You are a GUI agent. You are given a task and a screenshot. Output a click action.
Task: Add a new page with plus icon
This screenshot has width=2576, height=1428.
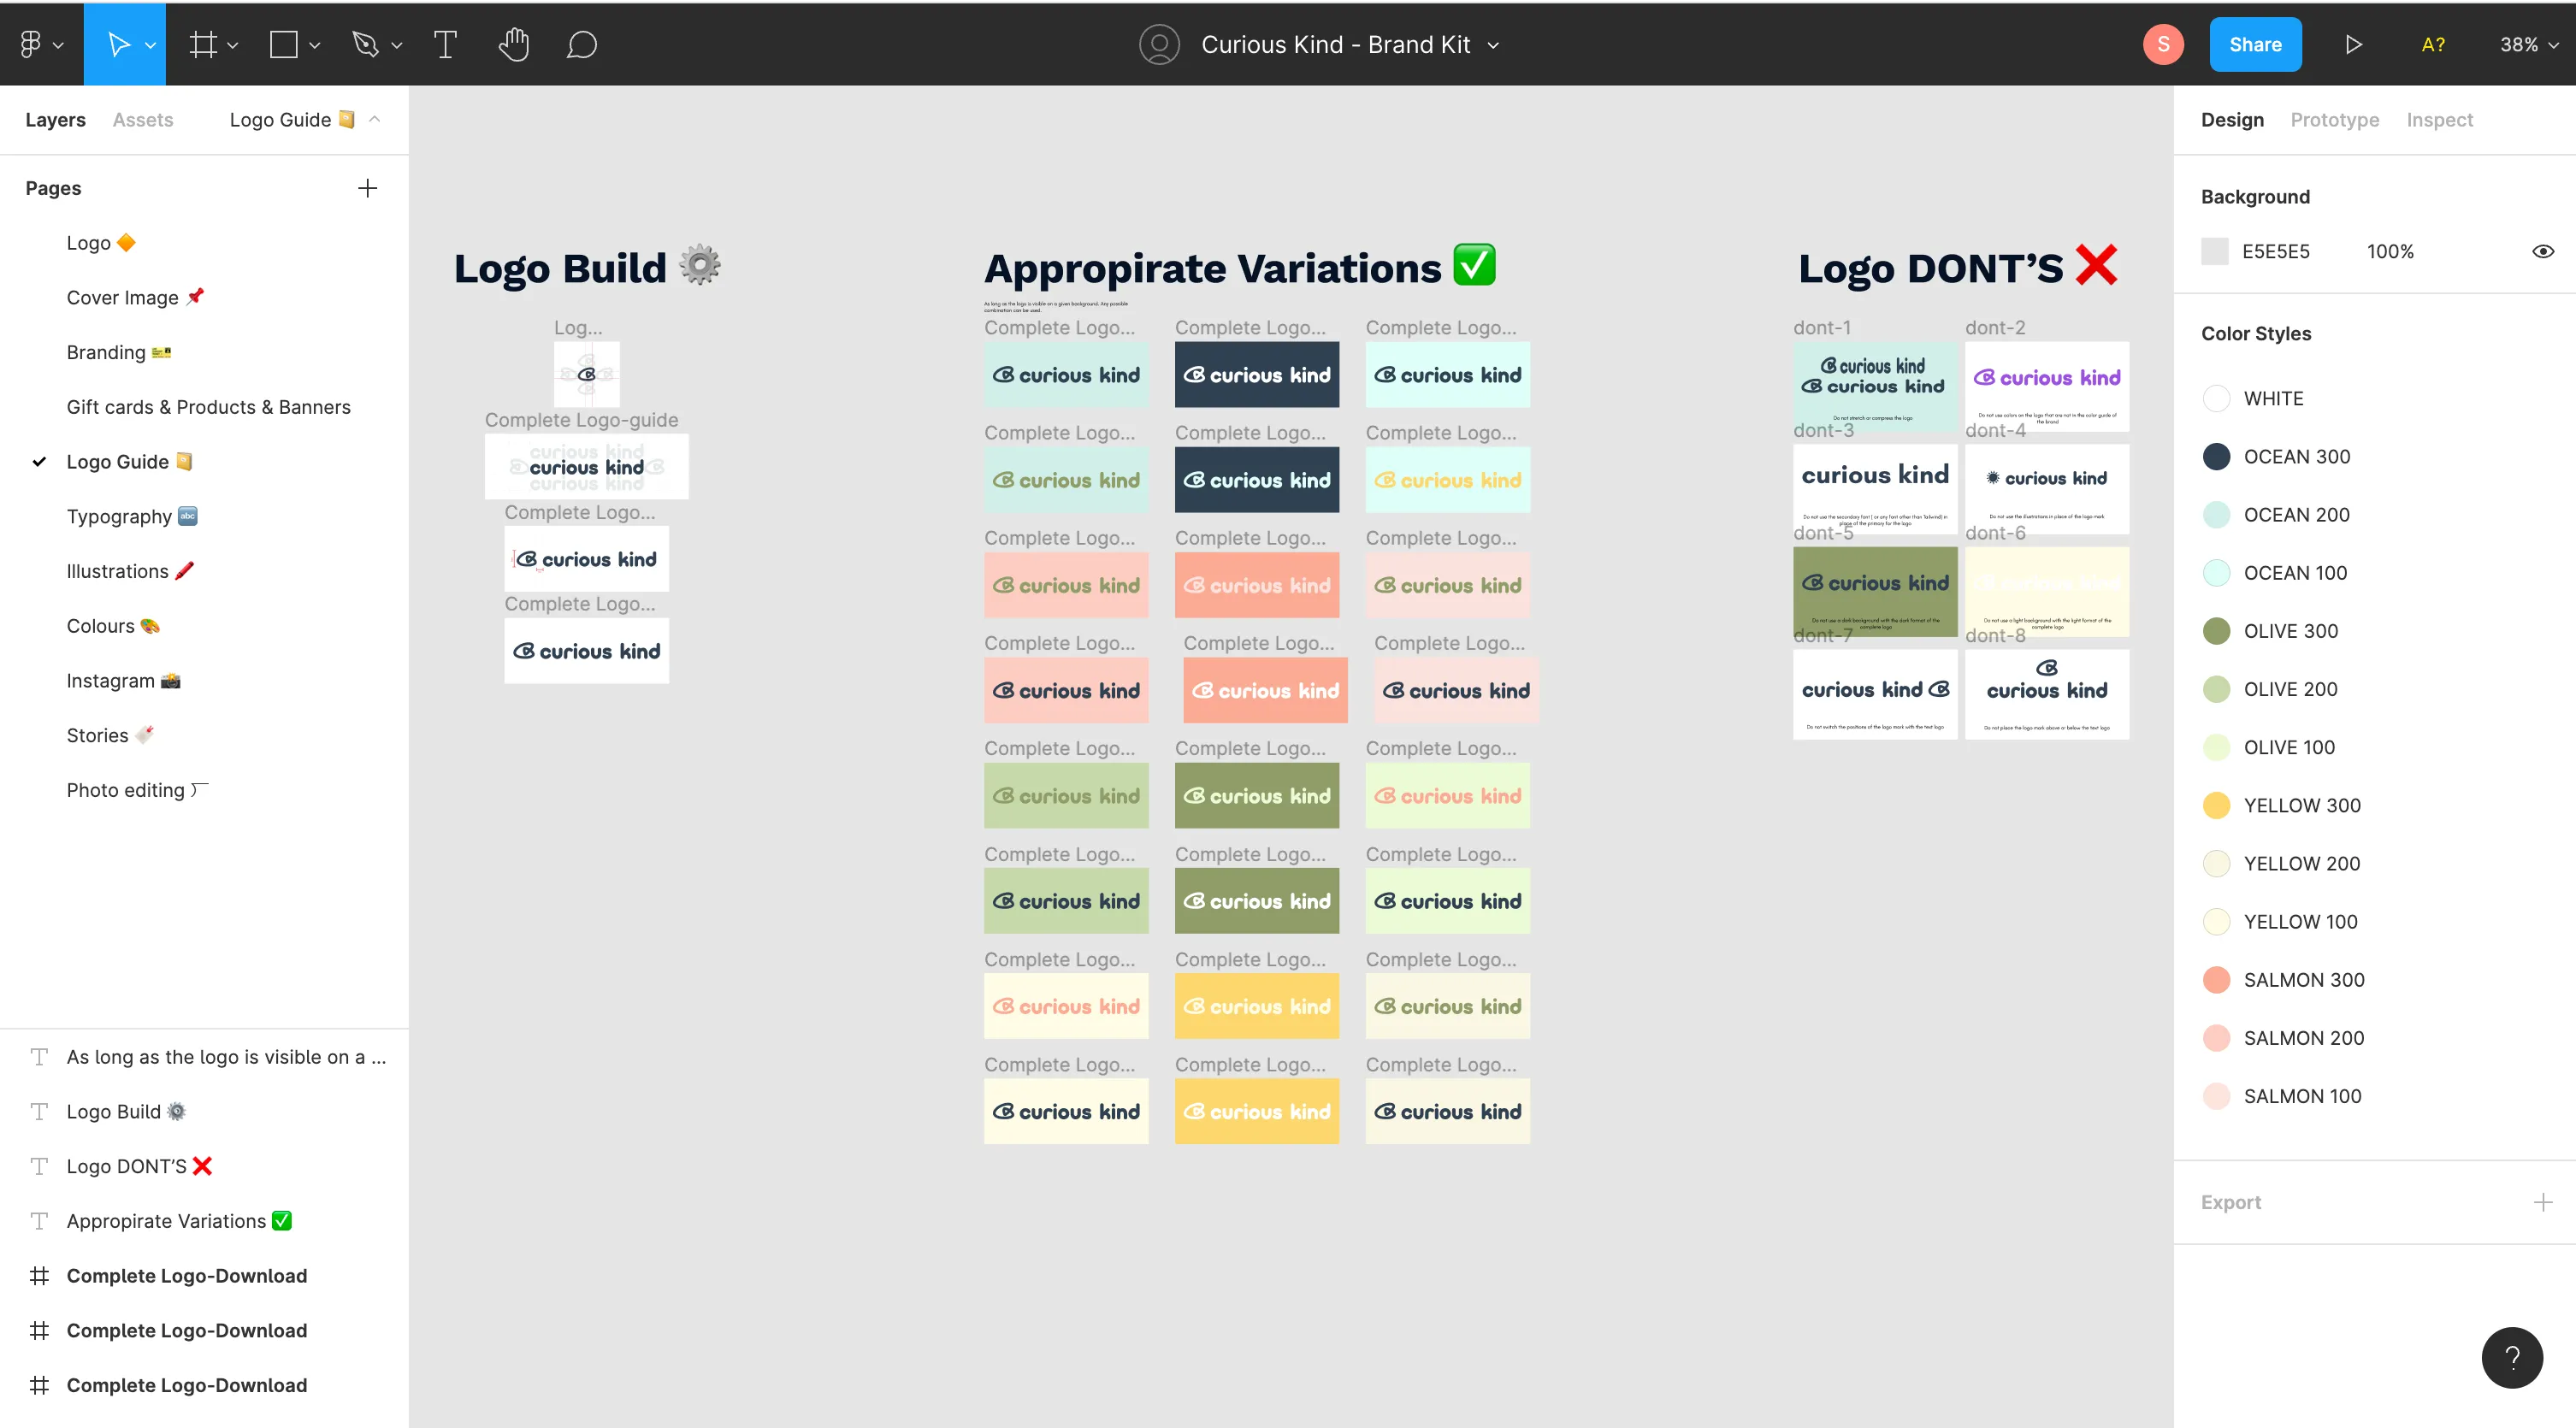367,188
